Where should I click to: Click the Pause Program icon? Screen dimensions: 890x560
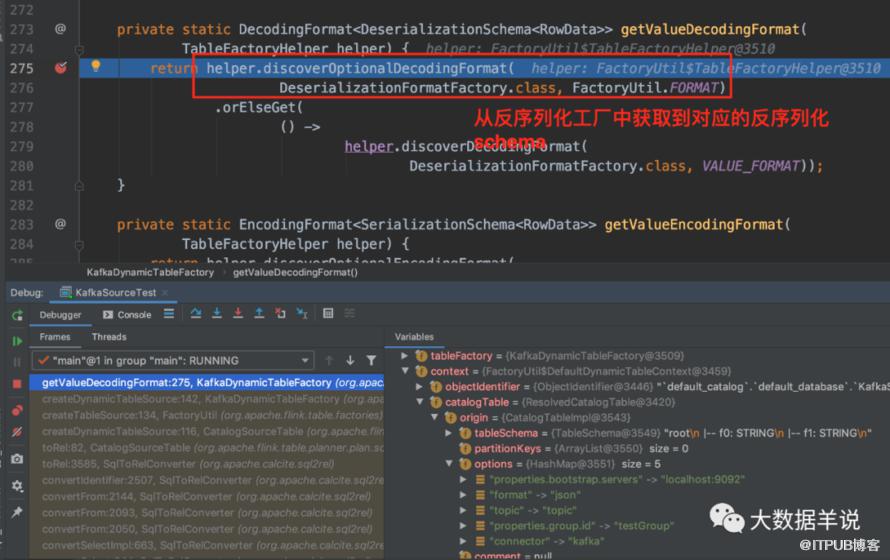click(17, 362)
